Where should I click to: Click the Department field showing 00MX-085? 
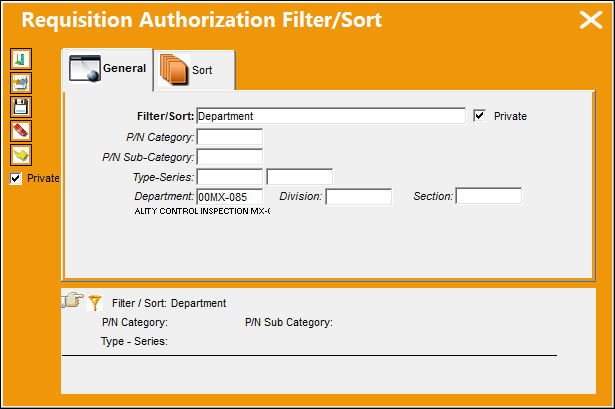click(229, 196)
